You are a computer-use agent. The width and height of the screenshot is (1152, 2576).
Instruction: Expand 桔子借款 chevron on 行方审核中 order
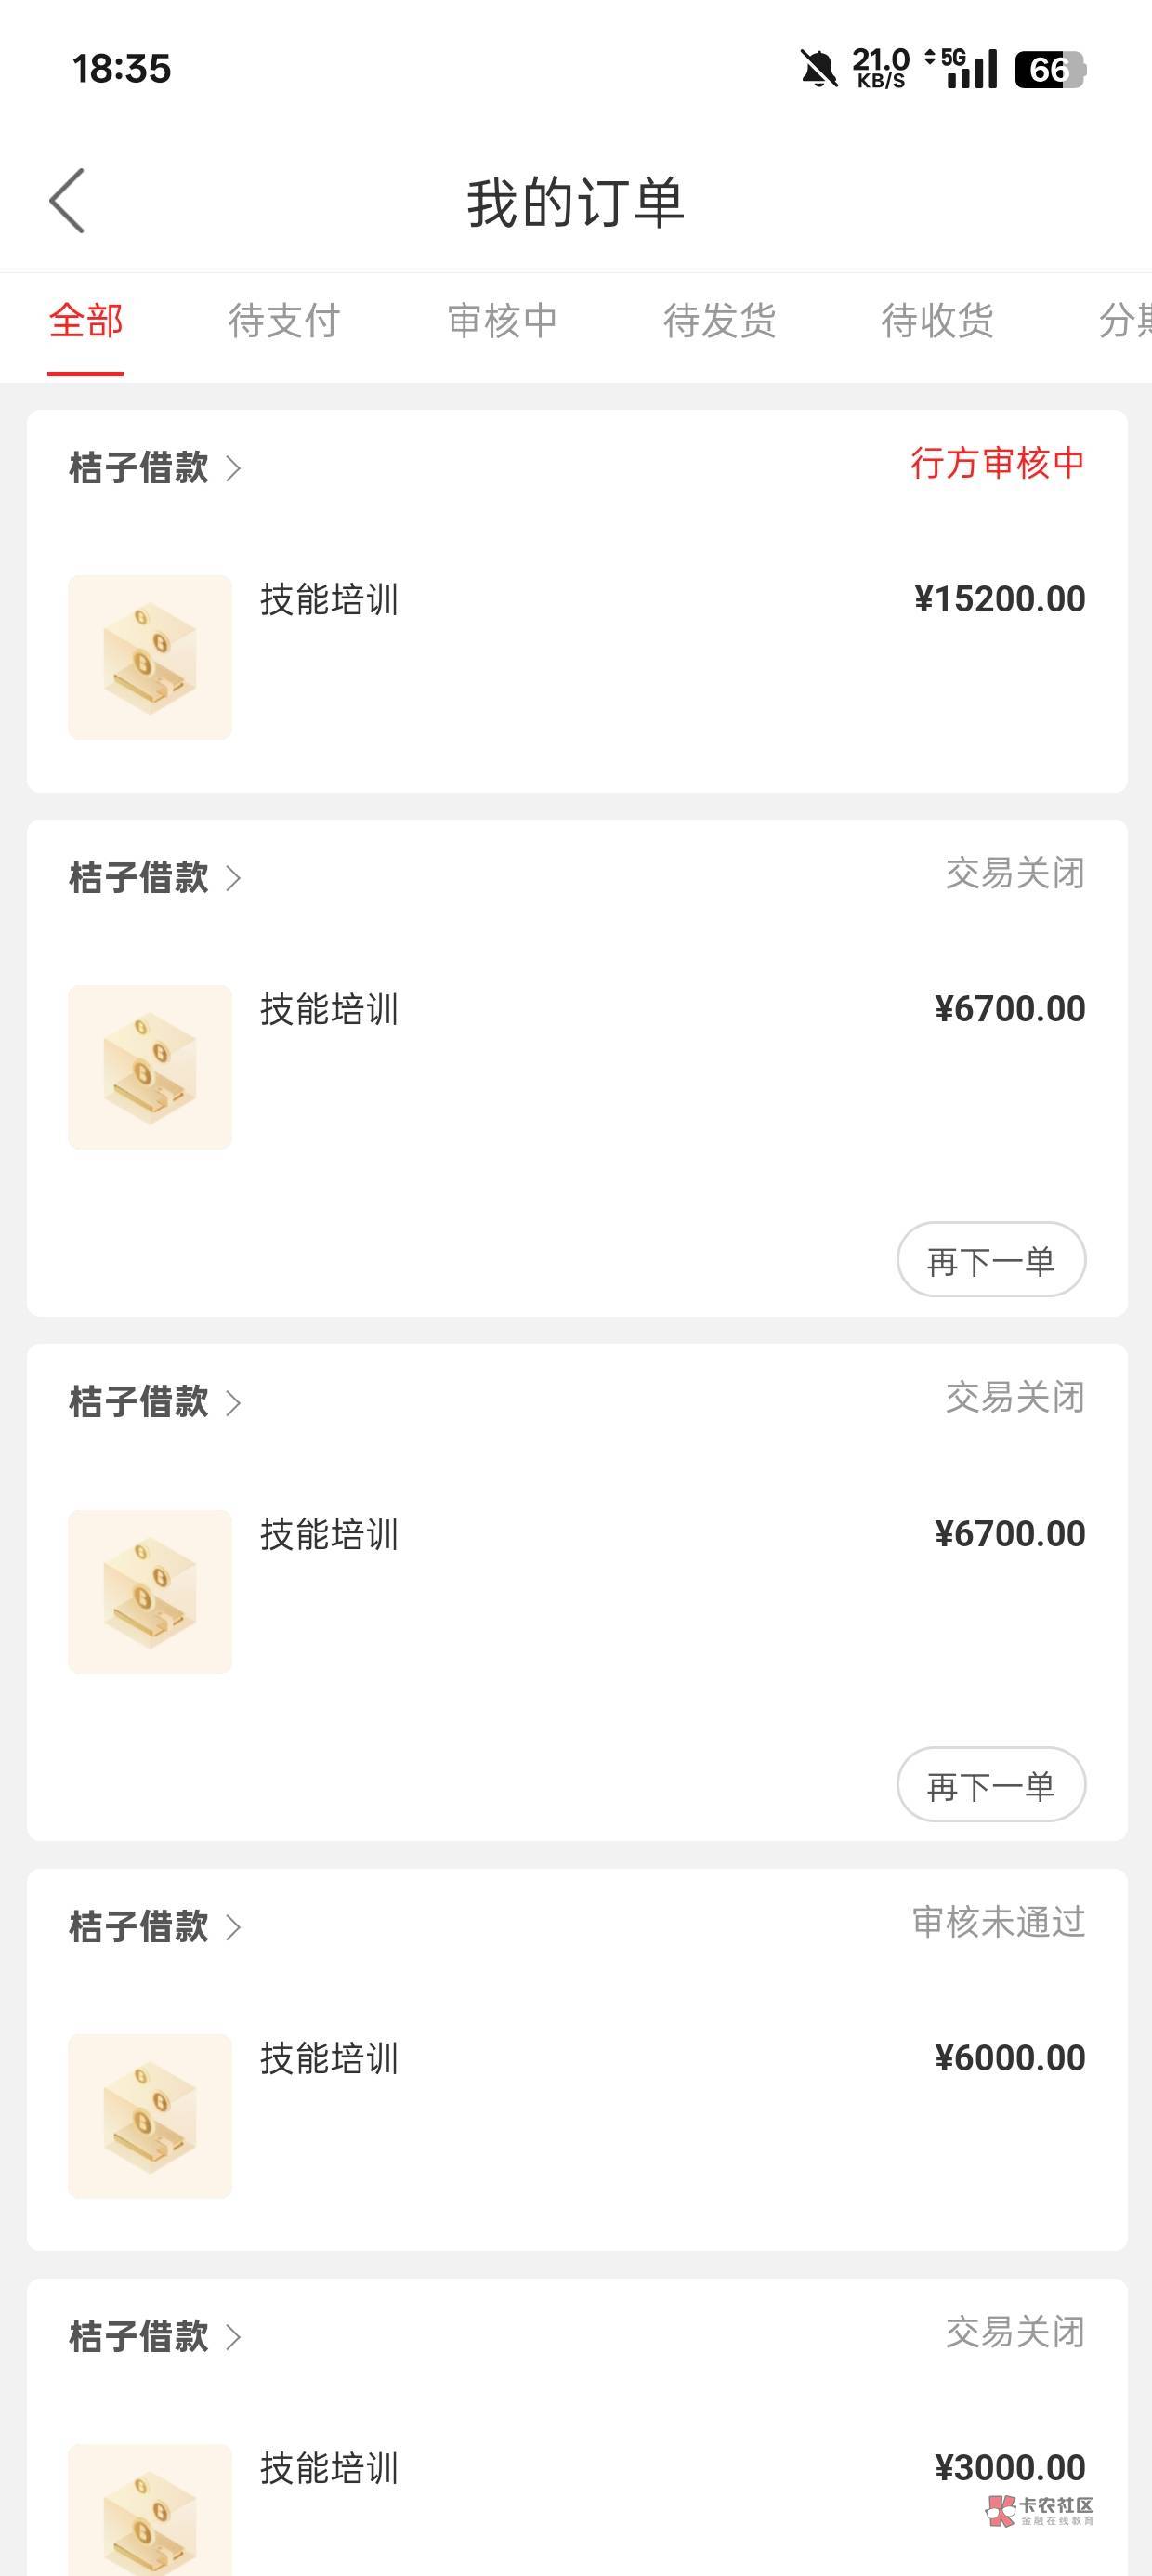click(234, 468)
